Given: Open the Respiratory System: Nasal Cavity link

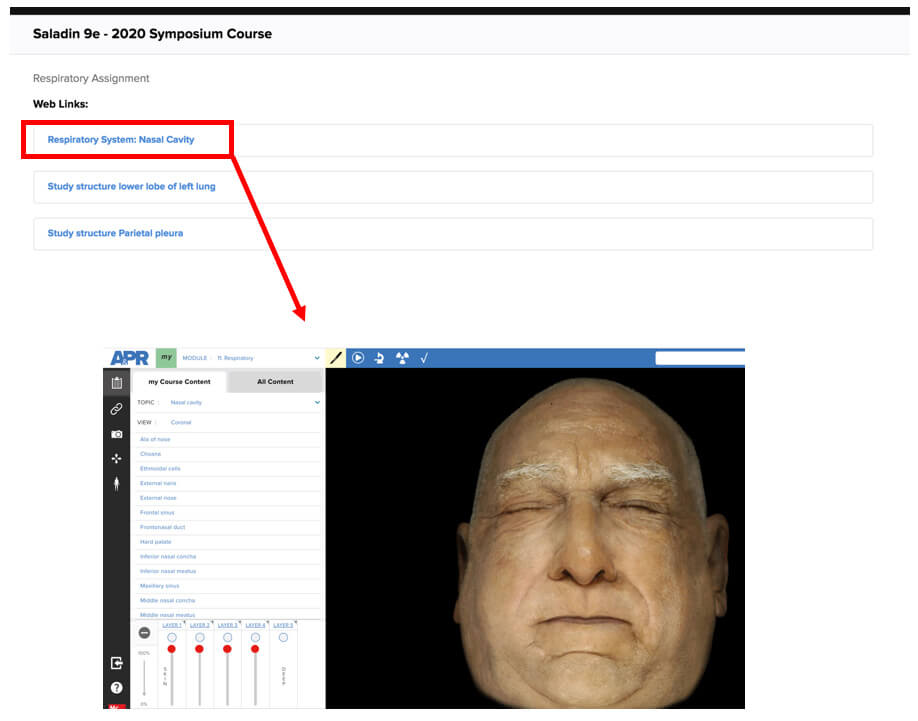Looking at the screenshot, I should point(121,139).
